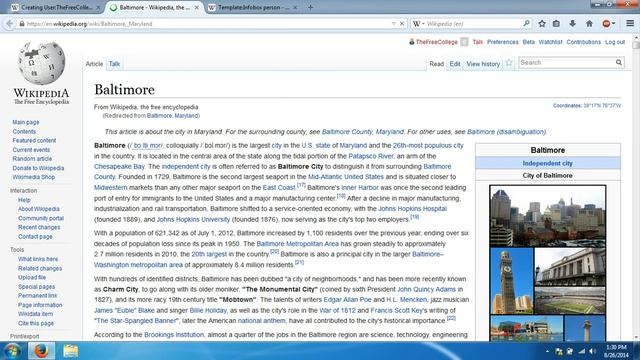Open Featured content sidebar link

34,140
